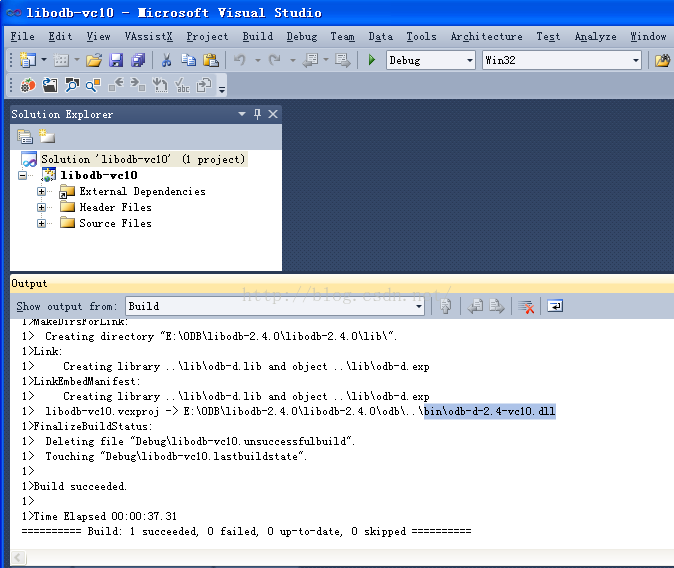Click the VA open file in solution icon
The height and width of the screenshot is (568, 674).
click(50, 85)
